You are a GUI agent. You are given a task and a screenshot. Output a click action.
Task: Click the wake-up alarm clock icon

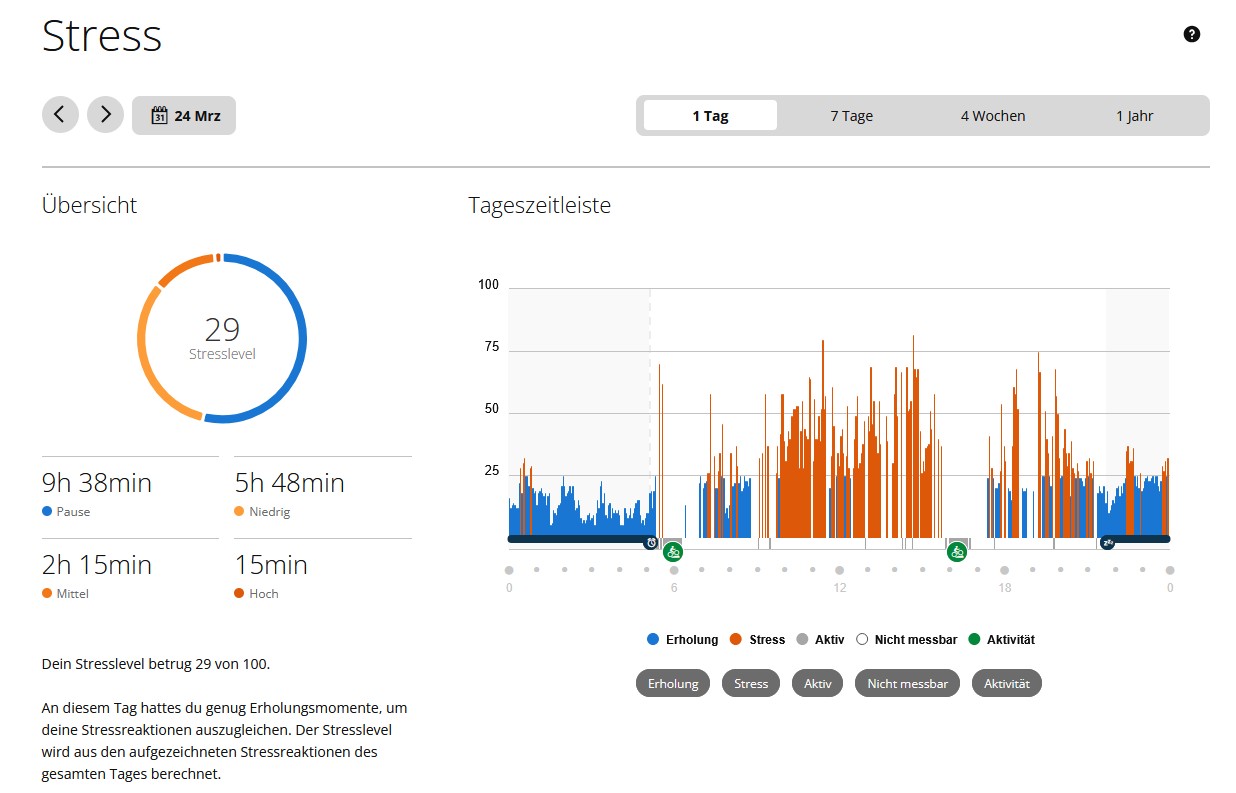pos(651,543)
